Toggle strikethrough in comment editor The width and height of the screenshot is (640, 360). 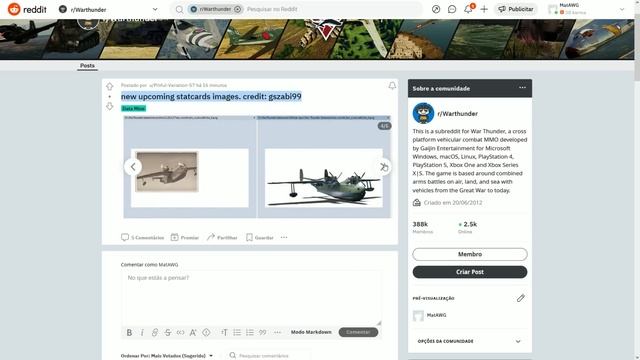[168, 333]
